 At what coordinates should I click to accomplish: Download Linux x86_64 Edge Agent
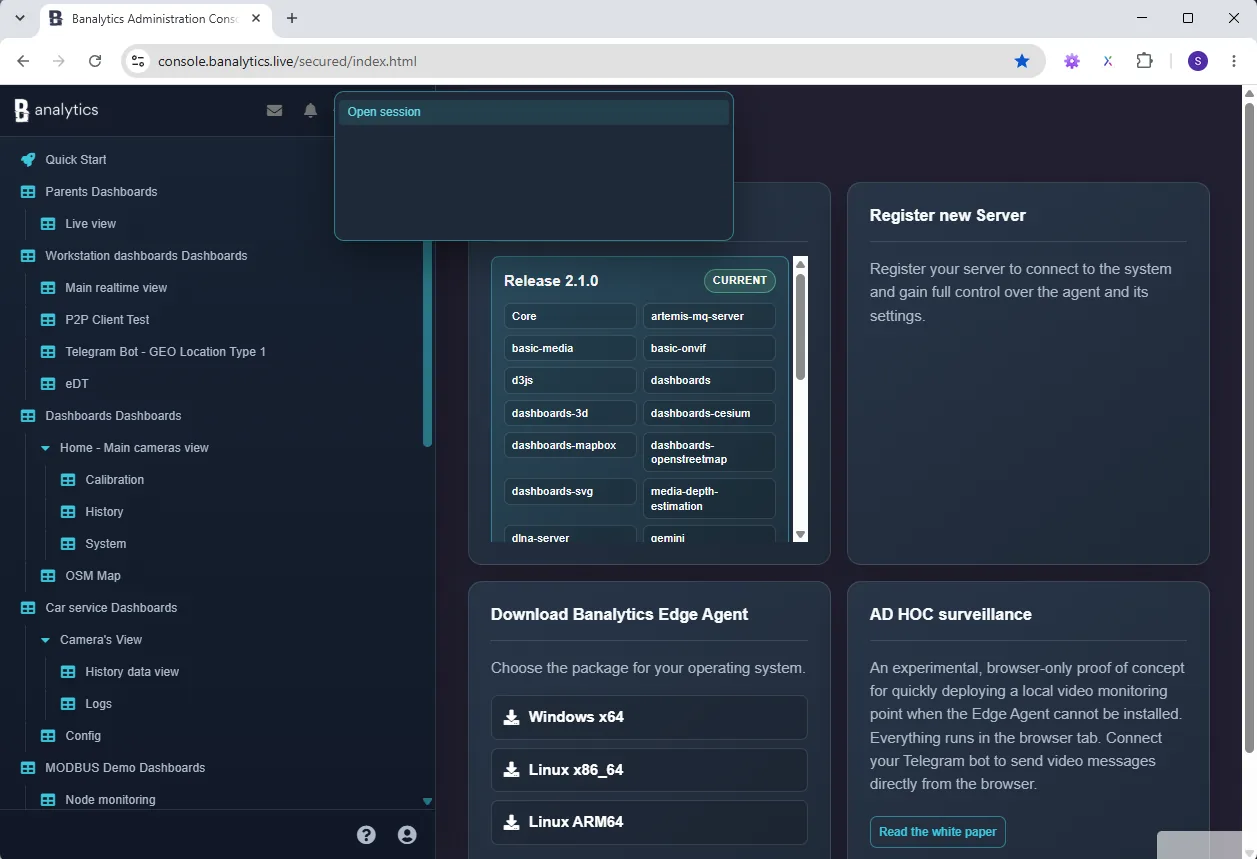coord(649,770)
